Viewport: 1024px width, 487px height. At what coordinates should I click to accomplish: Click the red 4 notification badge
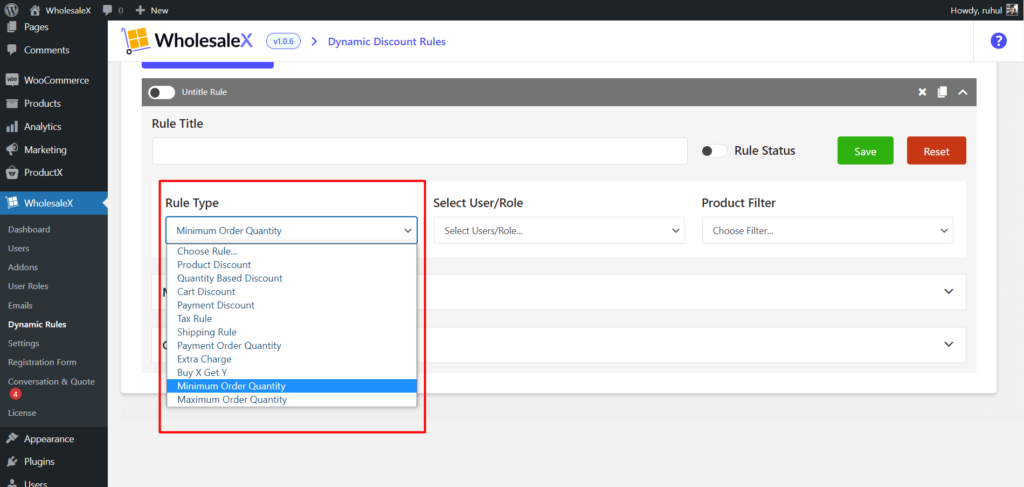pyautogui.click(x=16, y=394)
